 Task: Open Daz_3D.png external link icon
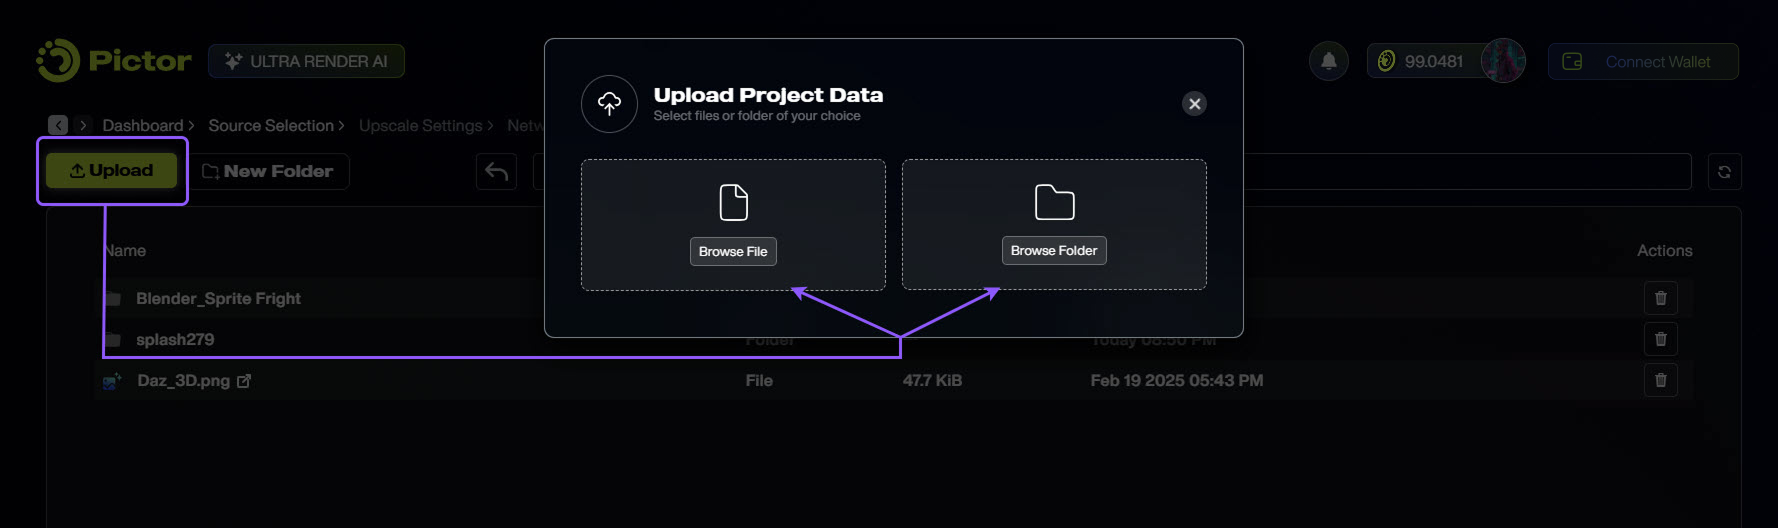(x=244, y=381)
